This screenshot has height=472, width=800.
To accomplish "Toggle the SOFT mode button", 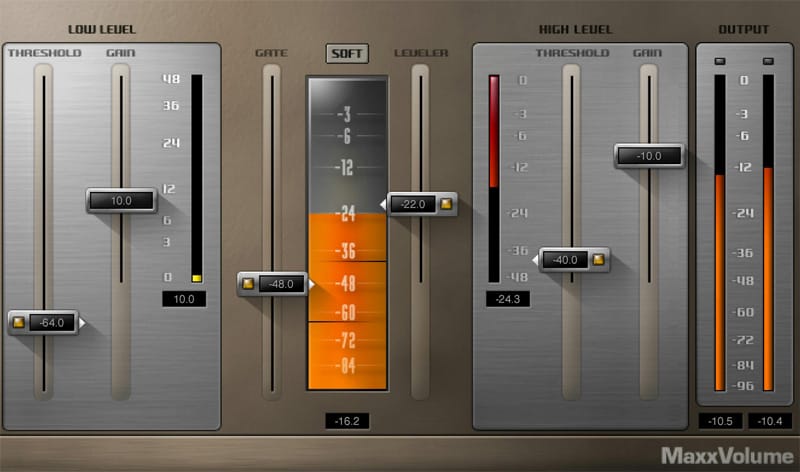I will (347, 53).
